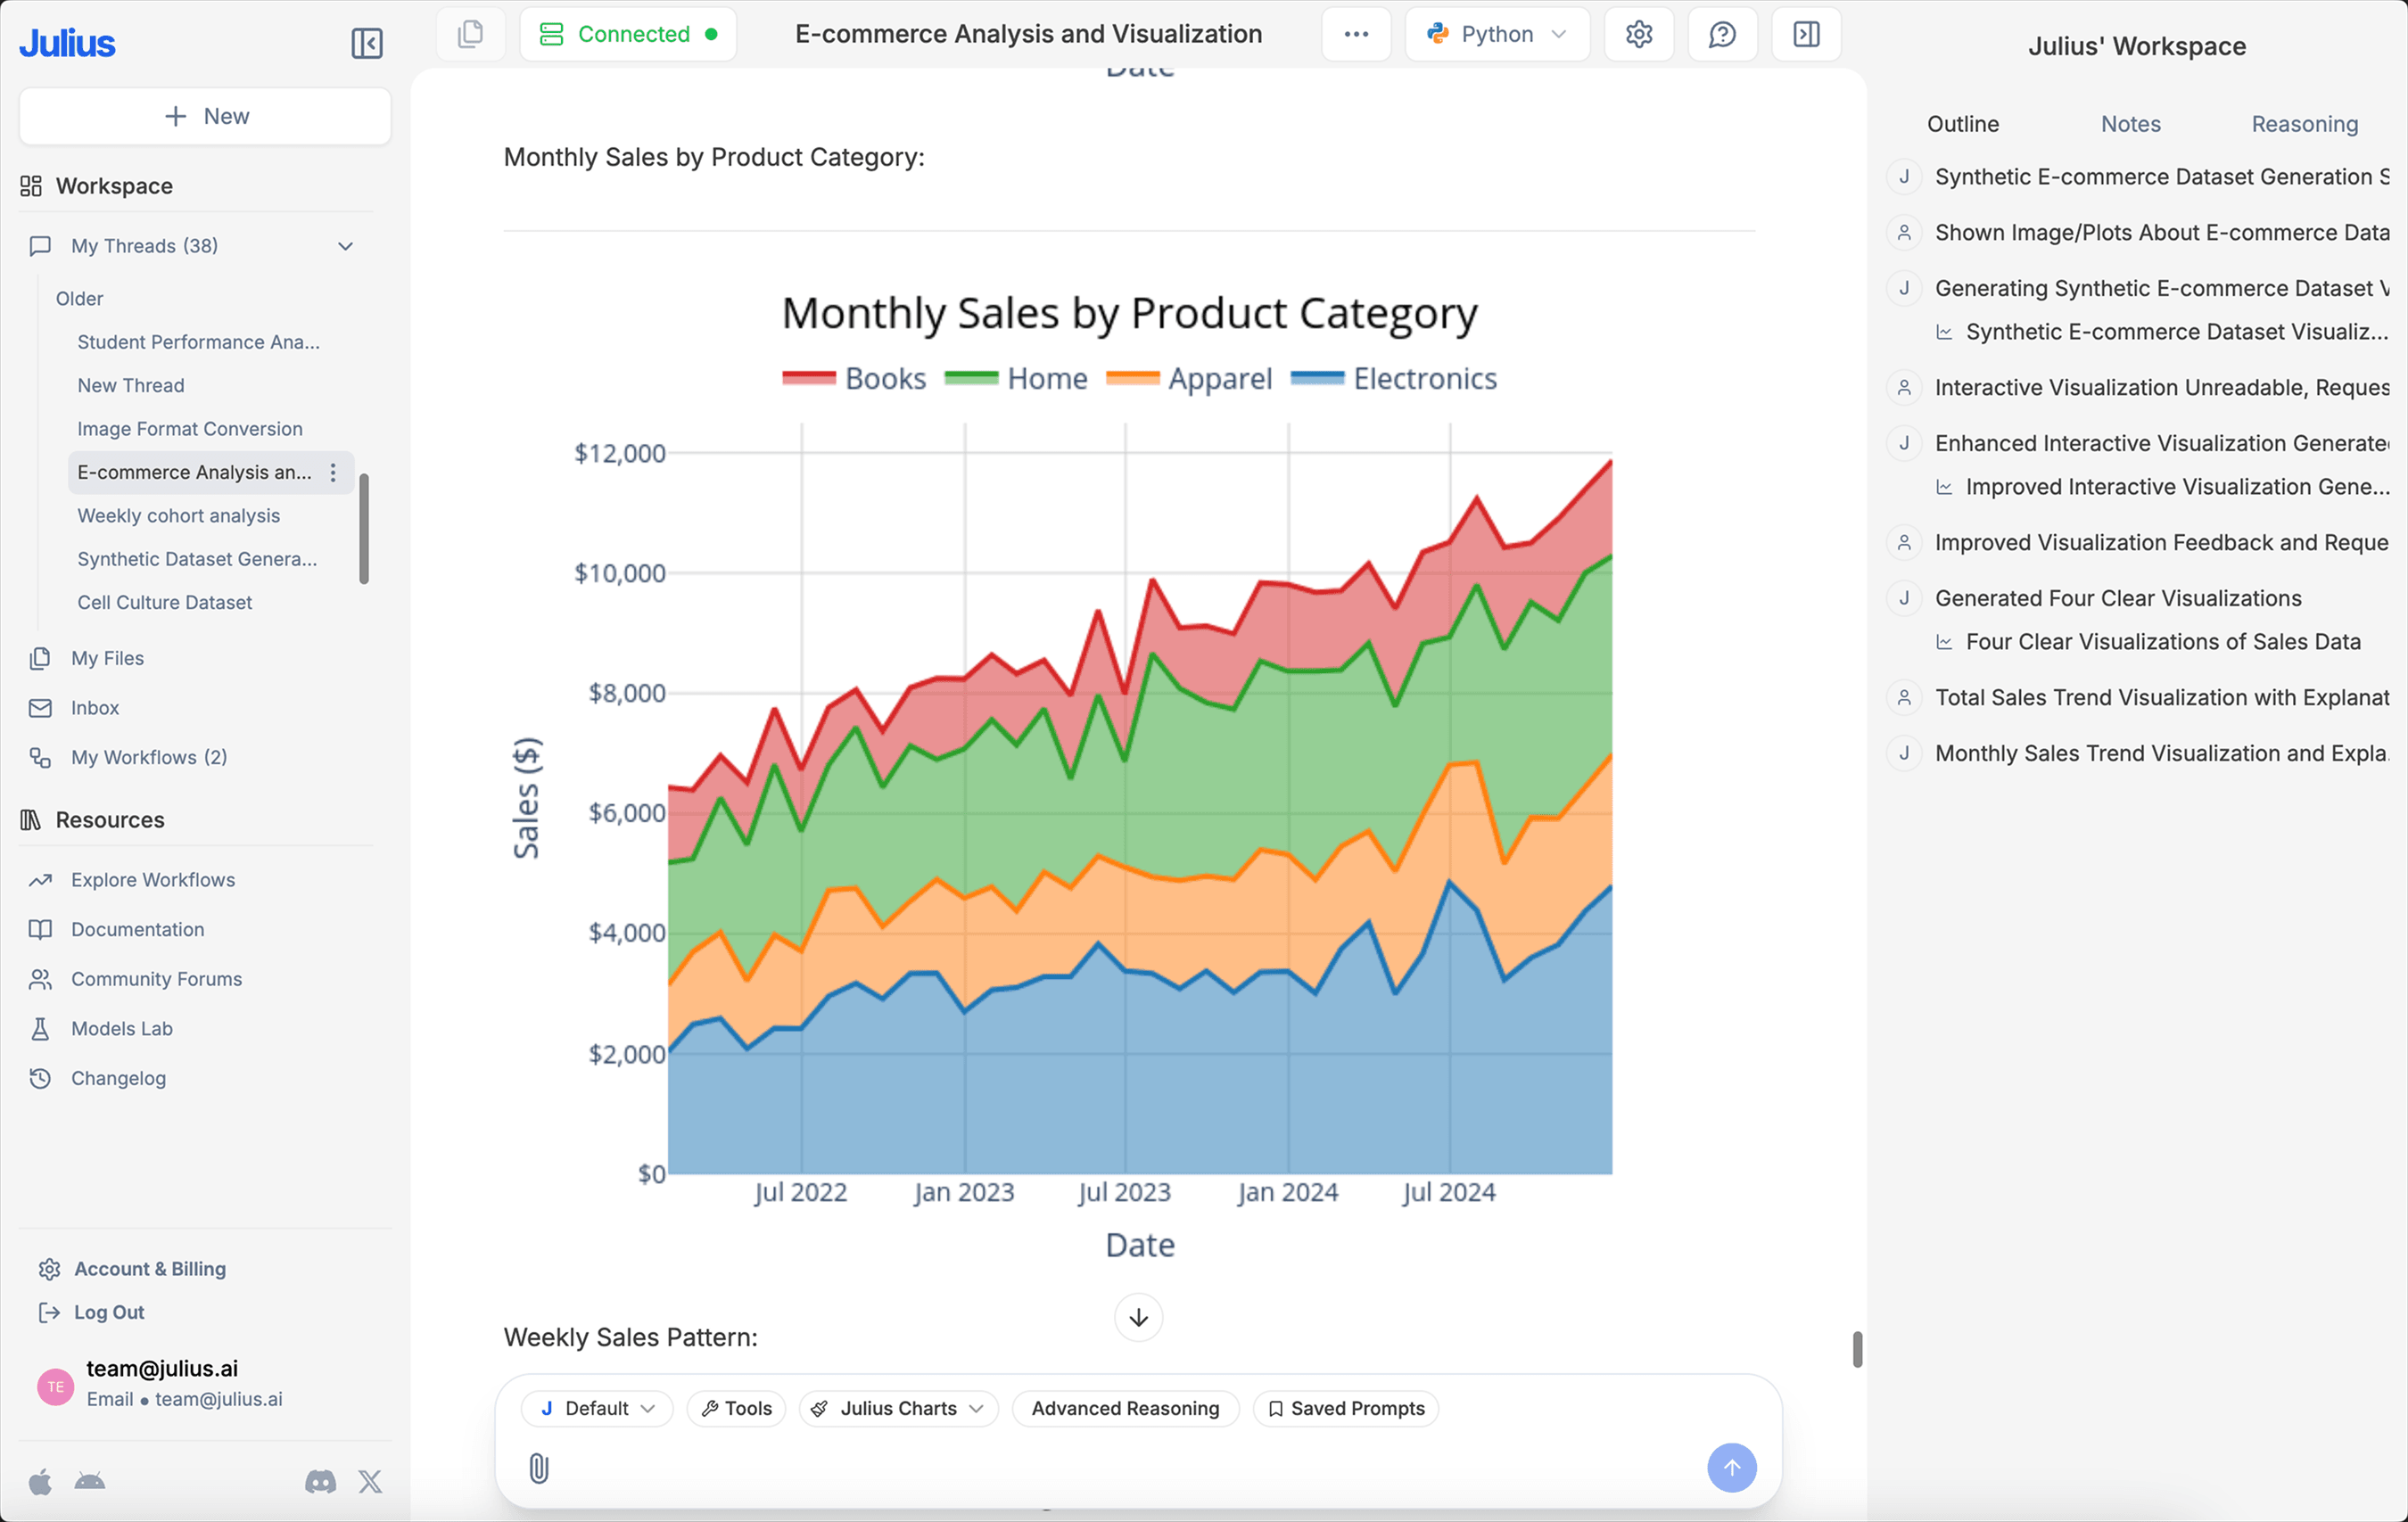Image resolution: width=2408 pixels, height=1522 pixels.
Task: Open the settings gear menu
Action: click(x=1638, y=33)
